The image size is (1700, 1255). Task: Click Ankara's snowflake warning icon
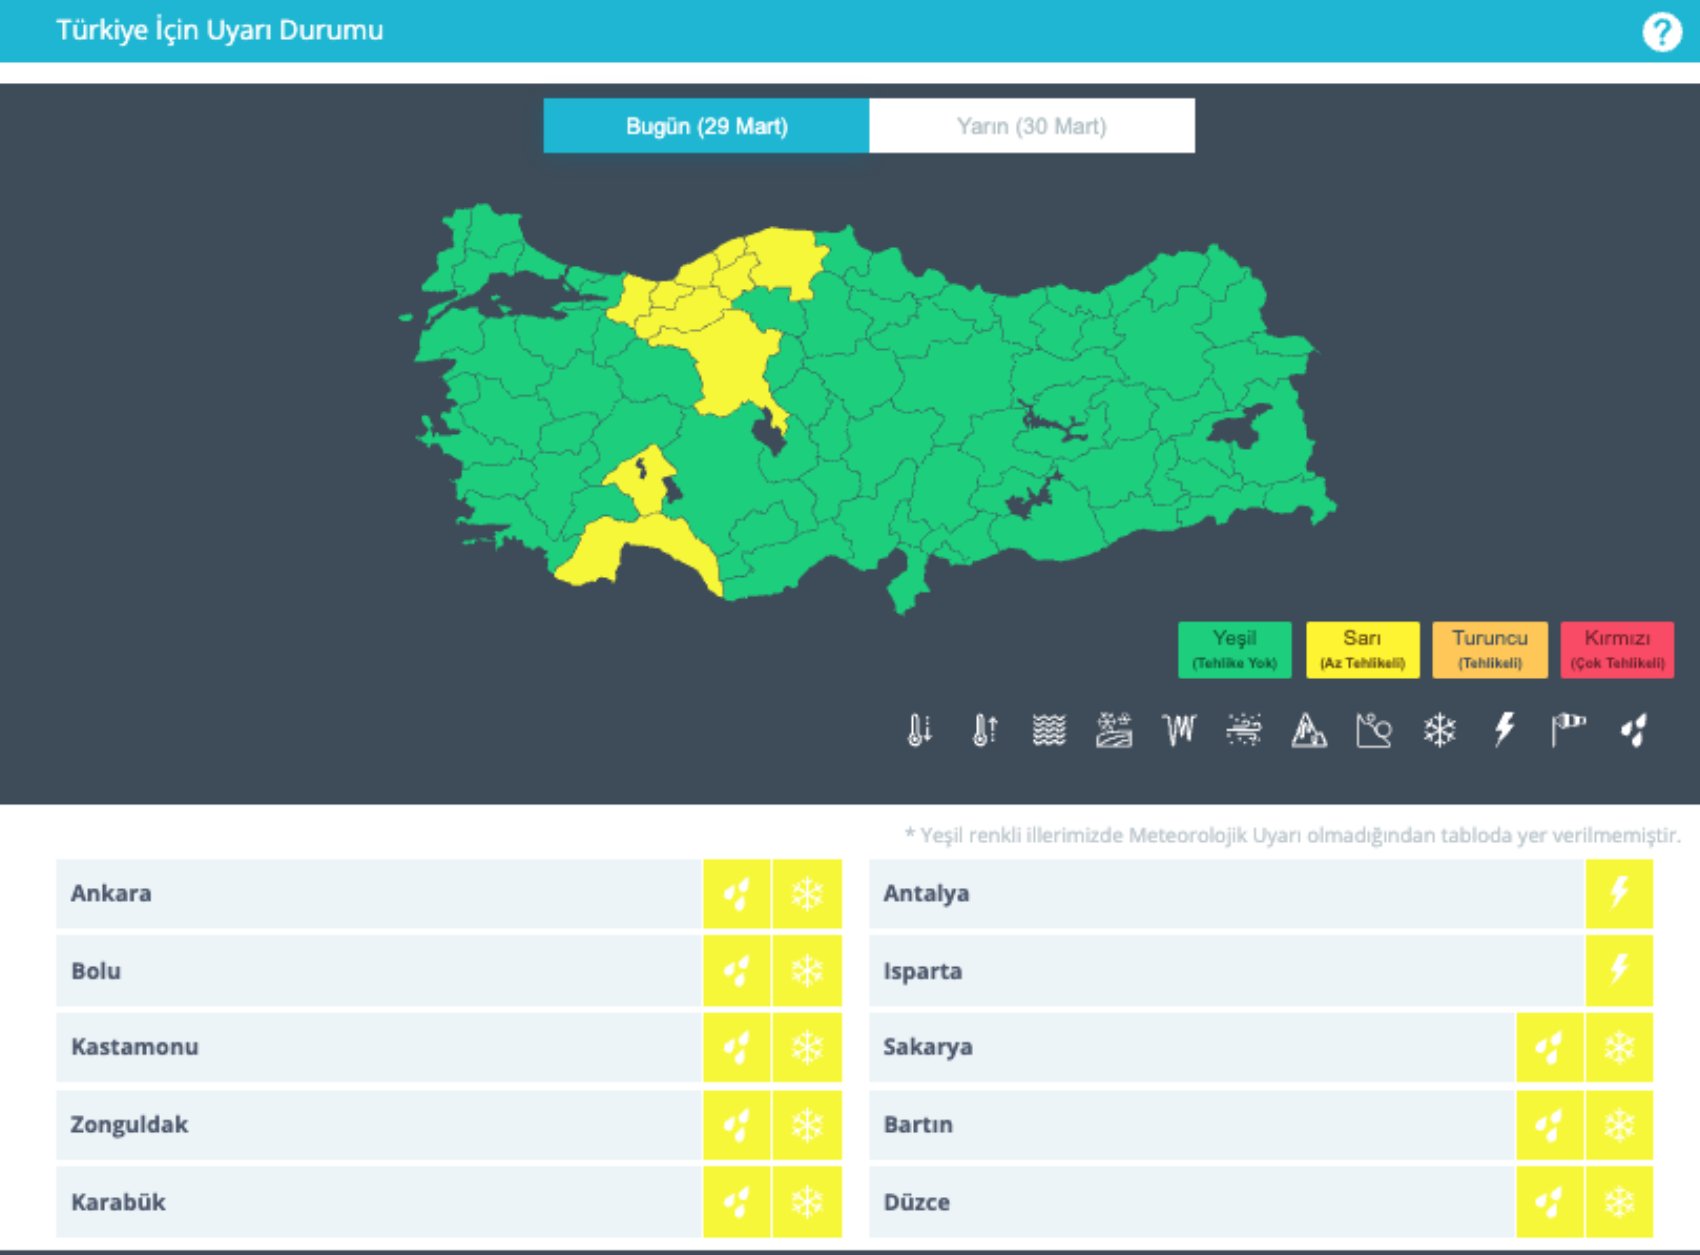[x=807, y=893]
